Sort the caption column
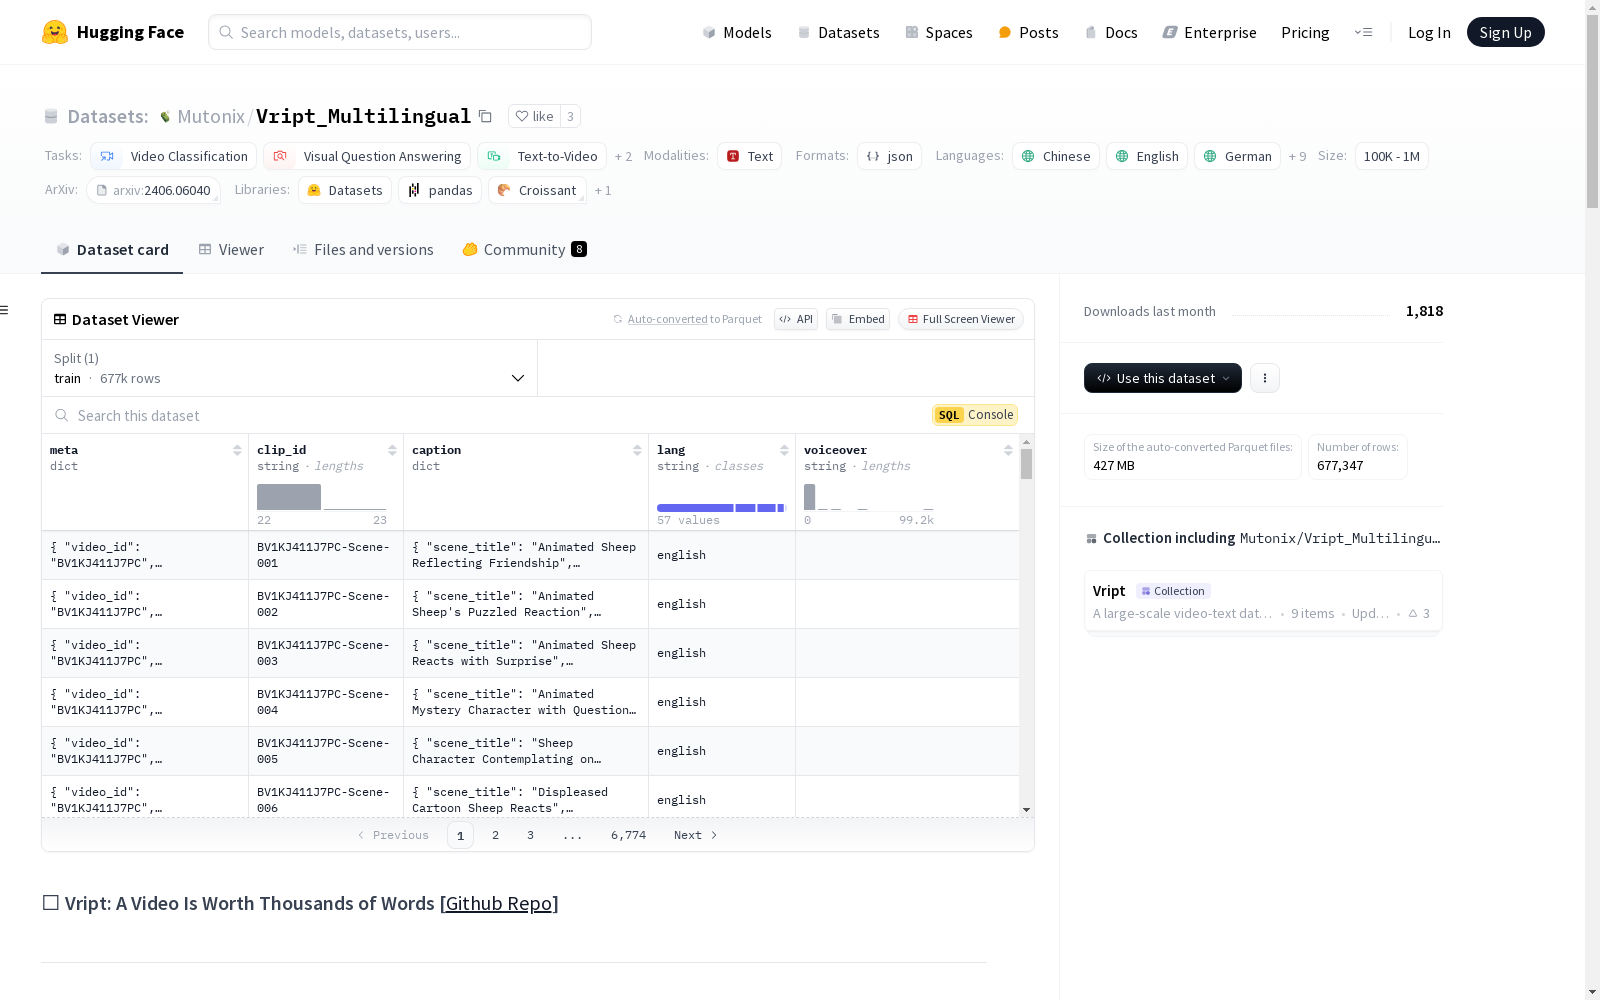Viewport: 1600px width, 1000px height. click(x=637, y=450)
